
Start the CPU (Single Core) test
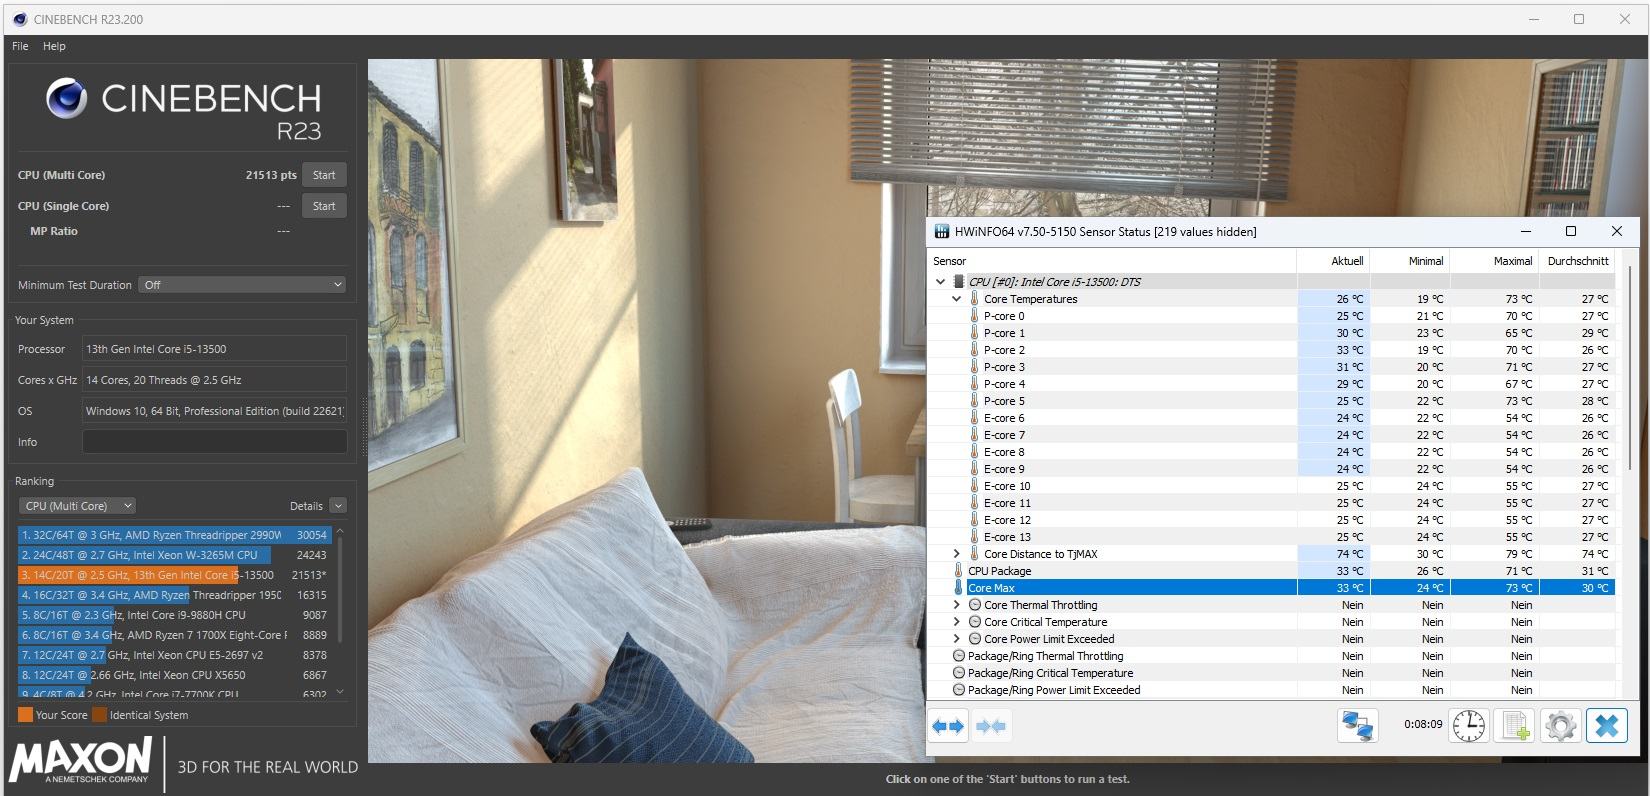[x=324, y=206]
